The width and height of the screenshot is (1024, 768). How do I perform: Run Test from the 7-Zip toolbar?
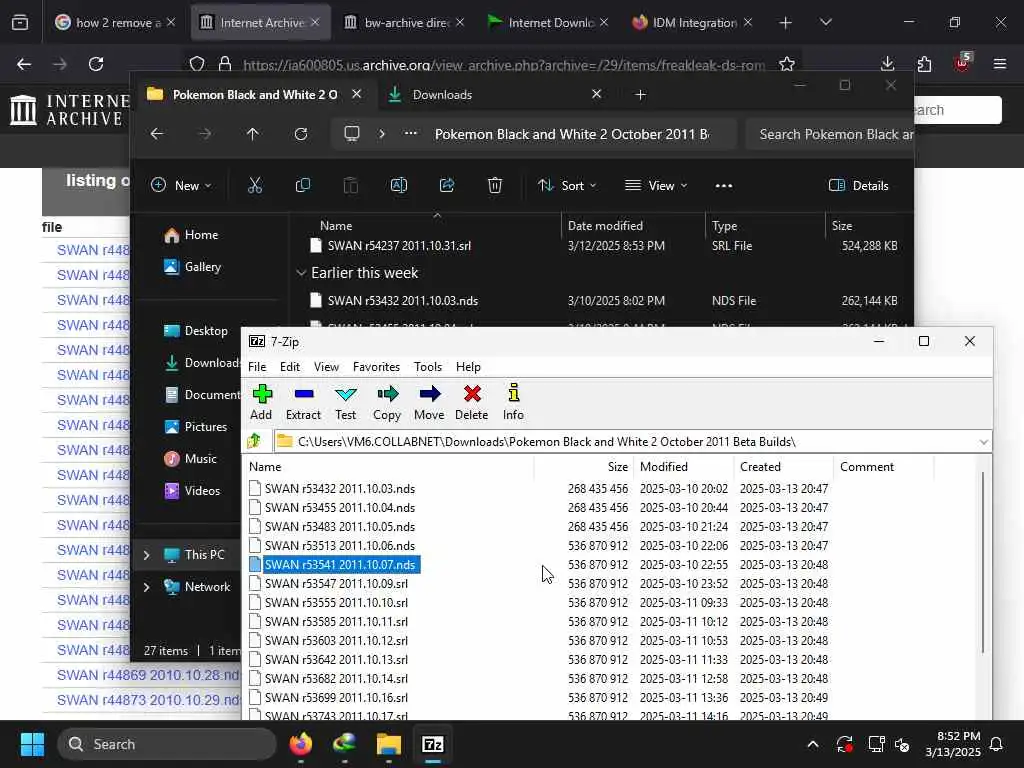pyautogui.click(x=345, y=402)
